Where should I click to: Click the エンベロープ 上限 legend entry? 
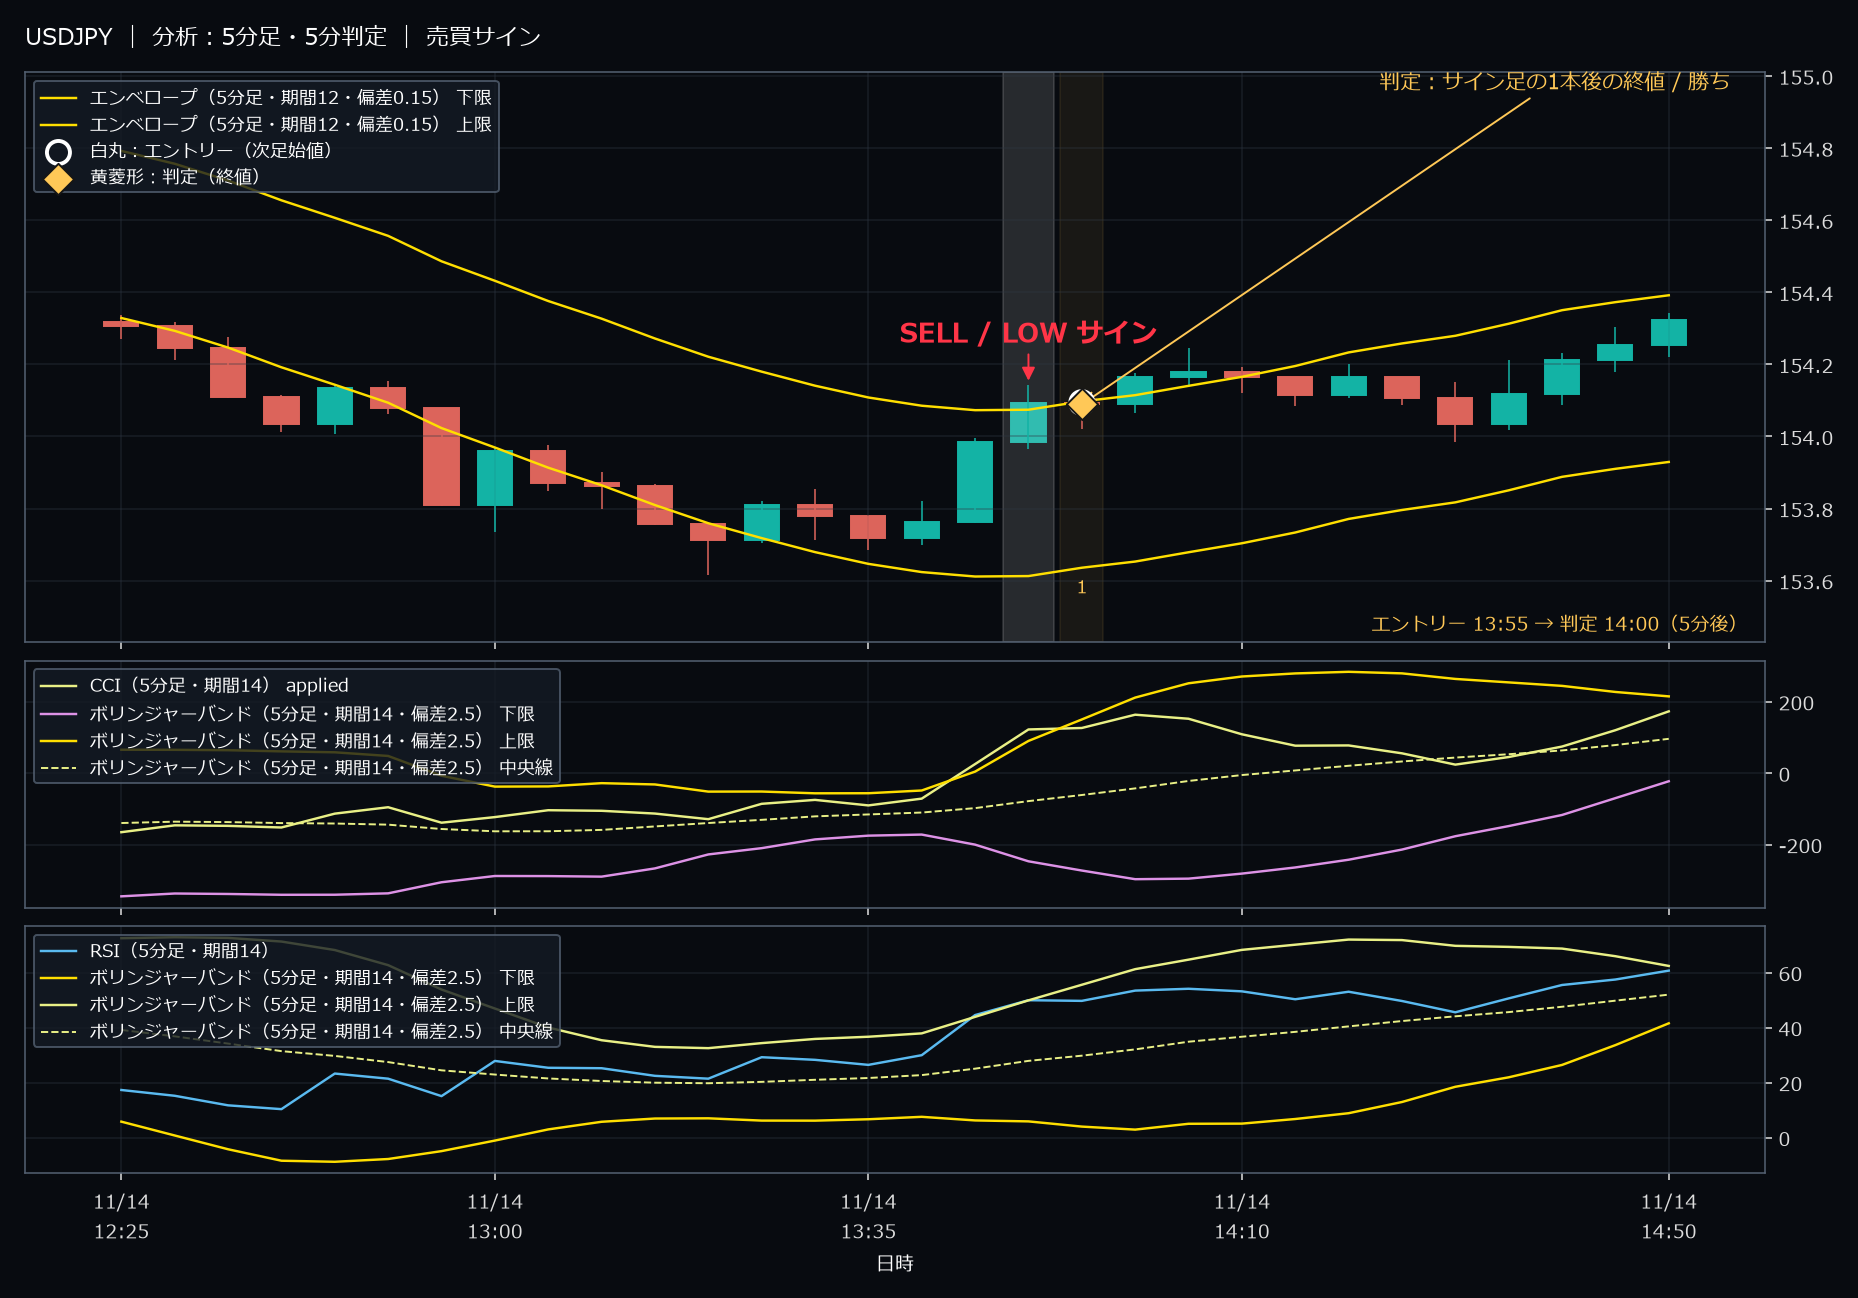[x=266, y=124]
